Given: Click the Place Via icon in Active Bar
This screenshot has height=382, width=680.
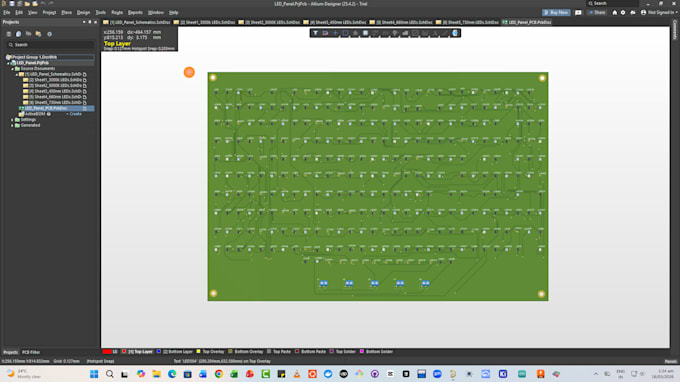Looking at the screenshot, I should [395, 33].
